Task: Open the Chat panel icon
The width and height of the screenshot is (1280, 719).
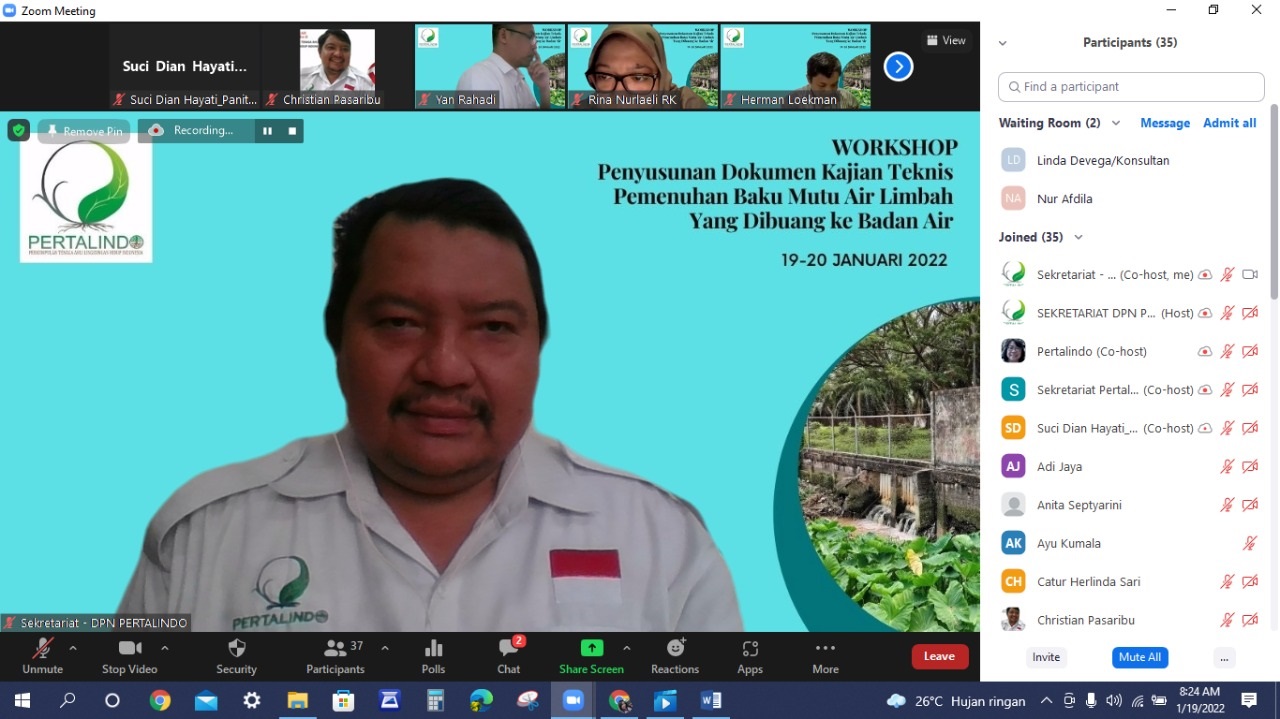Action: [x=509, y=649]
